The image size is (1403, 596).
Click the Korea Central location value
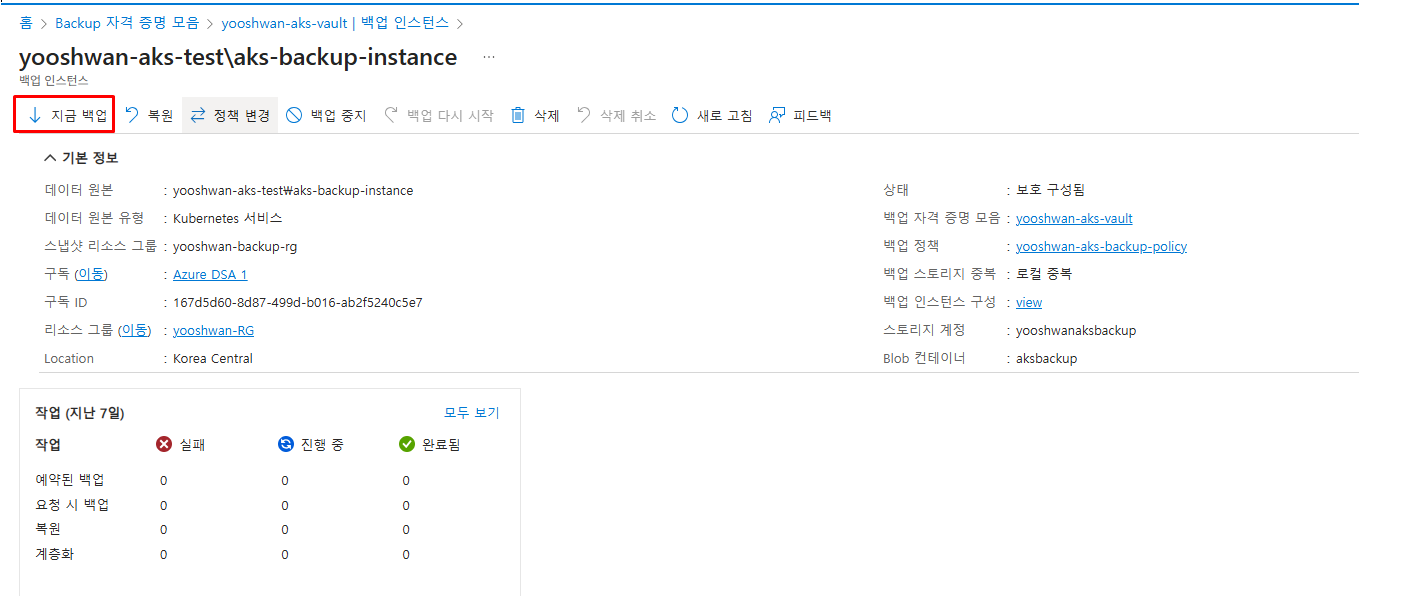click(213, 358)
